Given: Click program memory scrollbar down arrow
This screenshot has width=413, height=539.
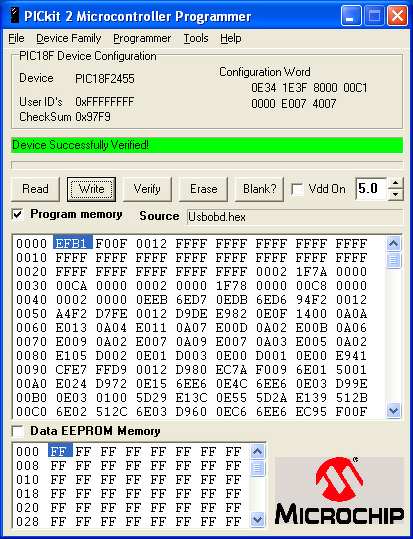Looking at the screenshot, I should pyautogui.click(x=393, y=410).
